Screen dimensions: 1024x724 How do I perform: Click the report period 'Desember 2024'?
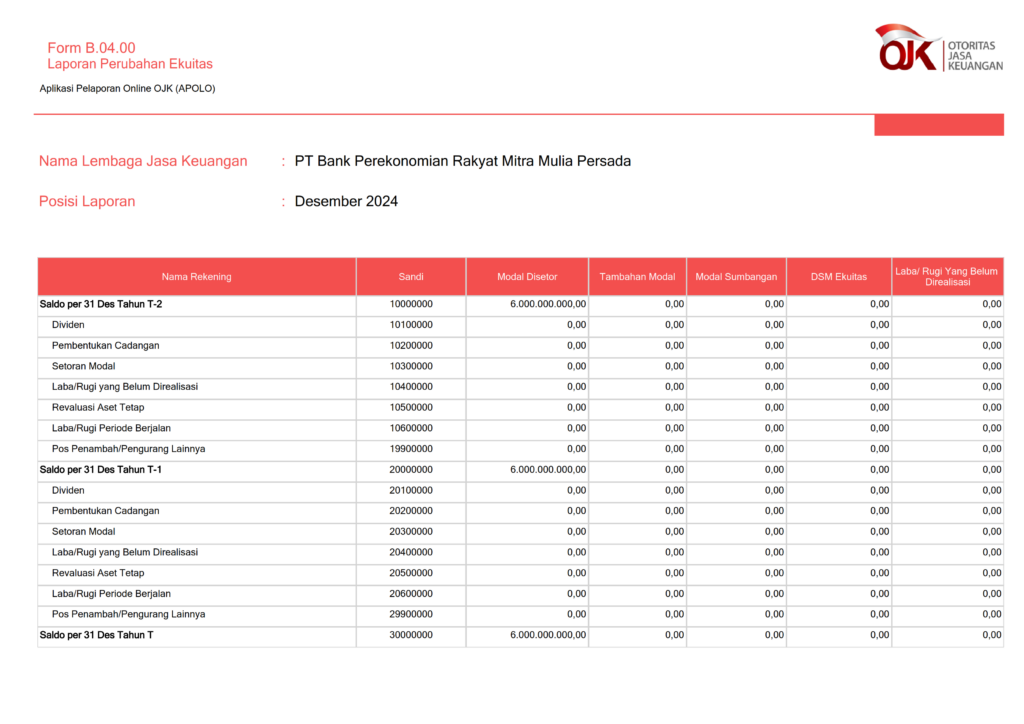(x=346, y=201)
